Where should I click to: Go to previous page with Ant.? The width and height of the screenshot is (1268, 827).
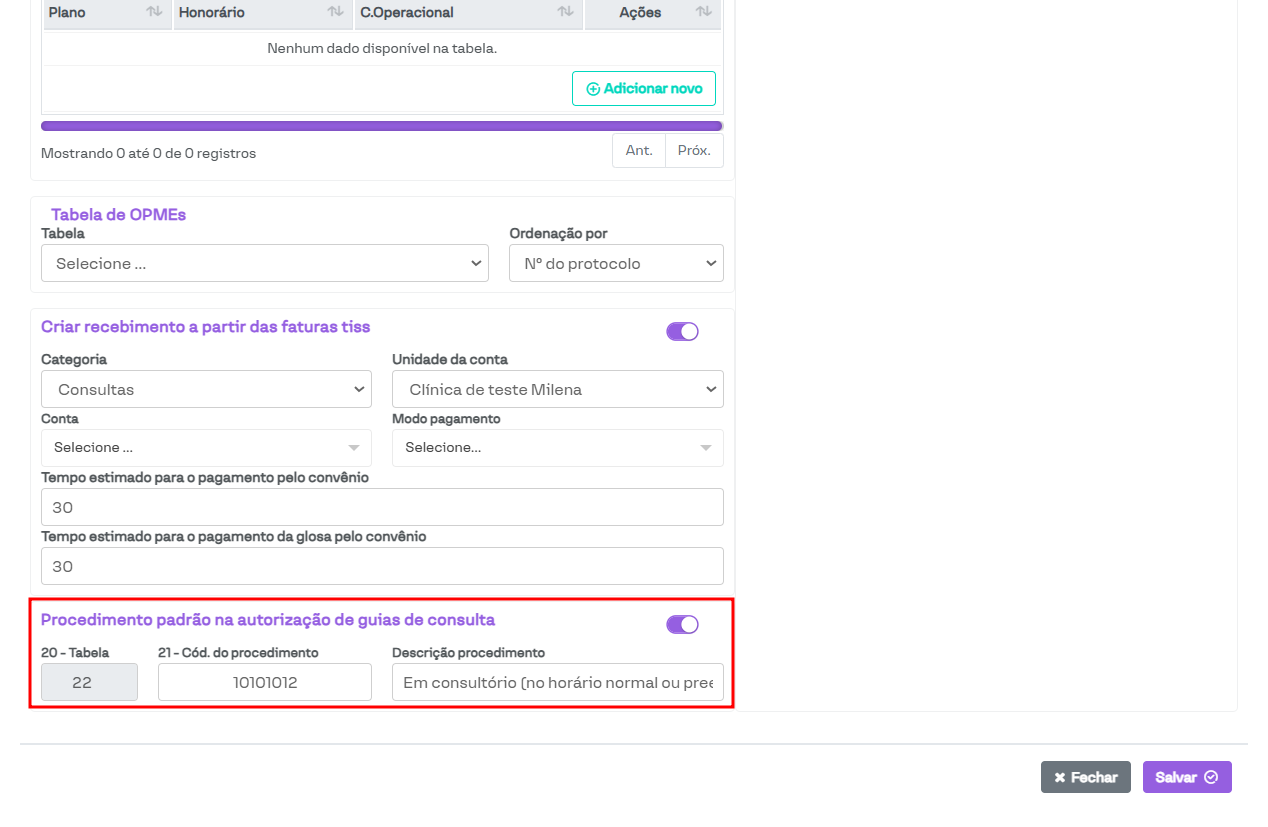(639, 150)
